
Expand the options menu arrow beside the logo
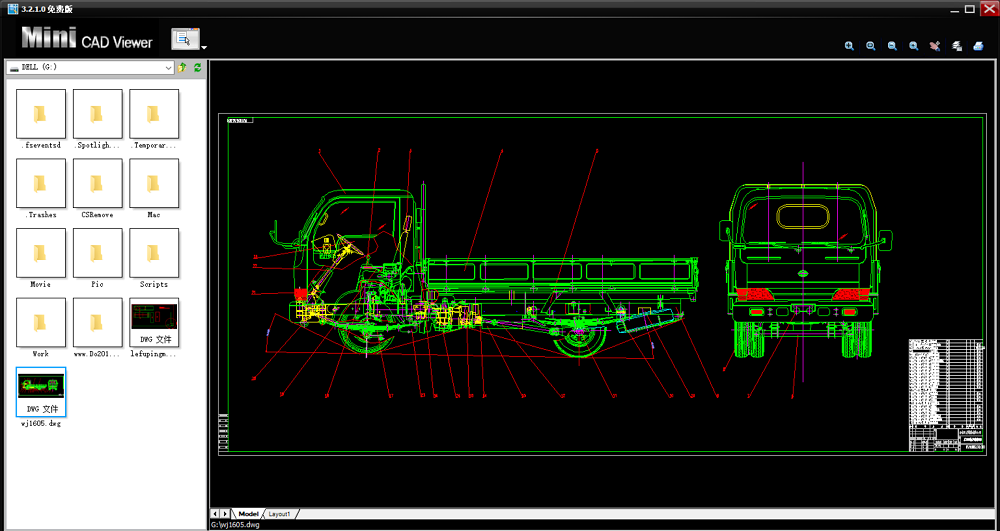coord(204,46)
